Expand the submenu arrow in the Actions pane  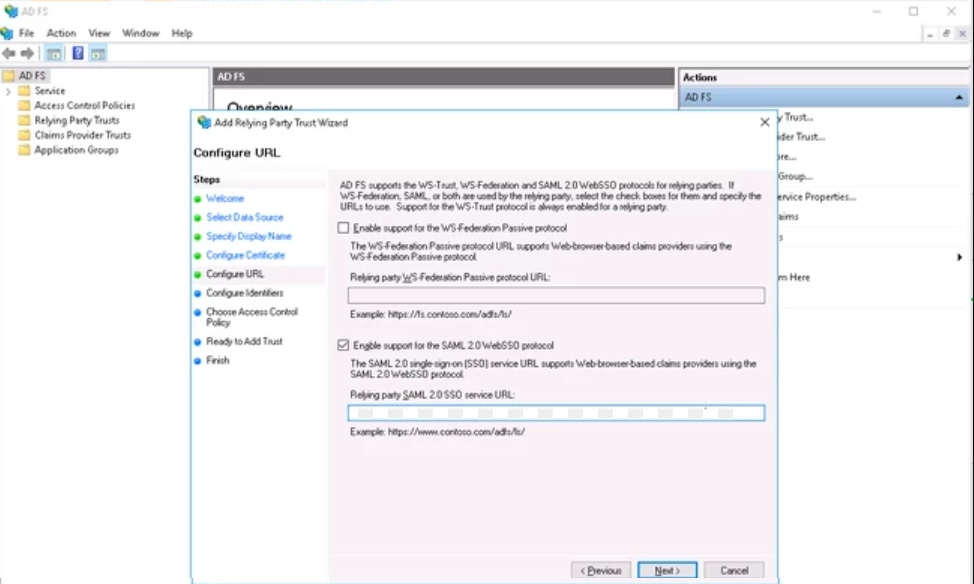pos(959,257)
